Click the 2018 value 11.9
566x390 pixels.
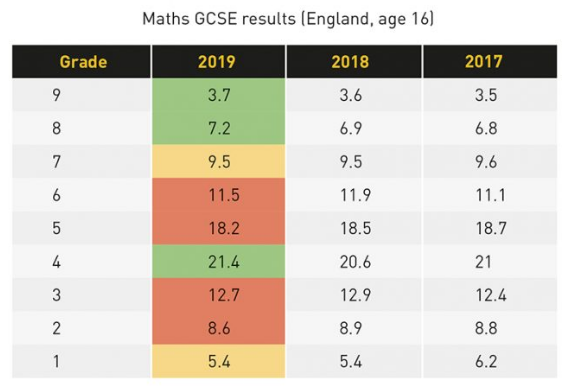point(355,195)
